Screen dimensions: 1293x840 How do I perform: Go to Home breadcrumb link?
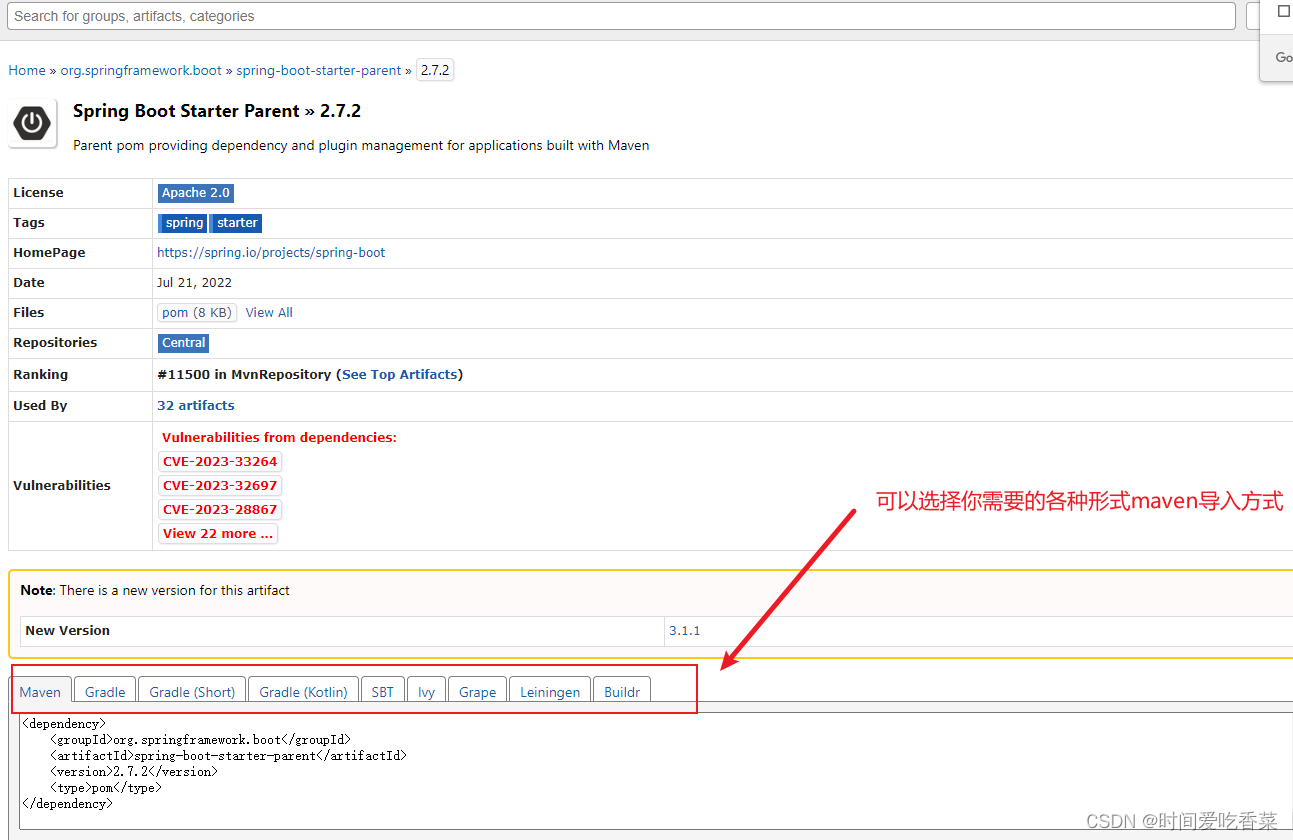[x=27, y=70]
